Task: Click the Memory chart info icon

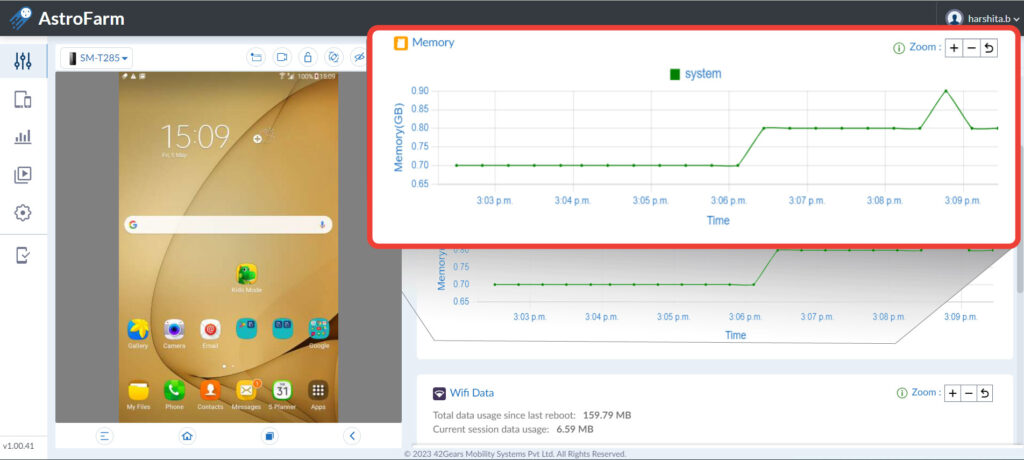Action: (899, 48)
